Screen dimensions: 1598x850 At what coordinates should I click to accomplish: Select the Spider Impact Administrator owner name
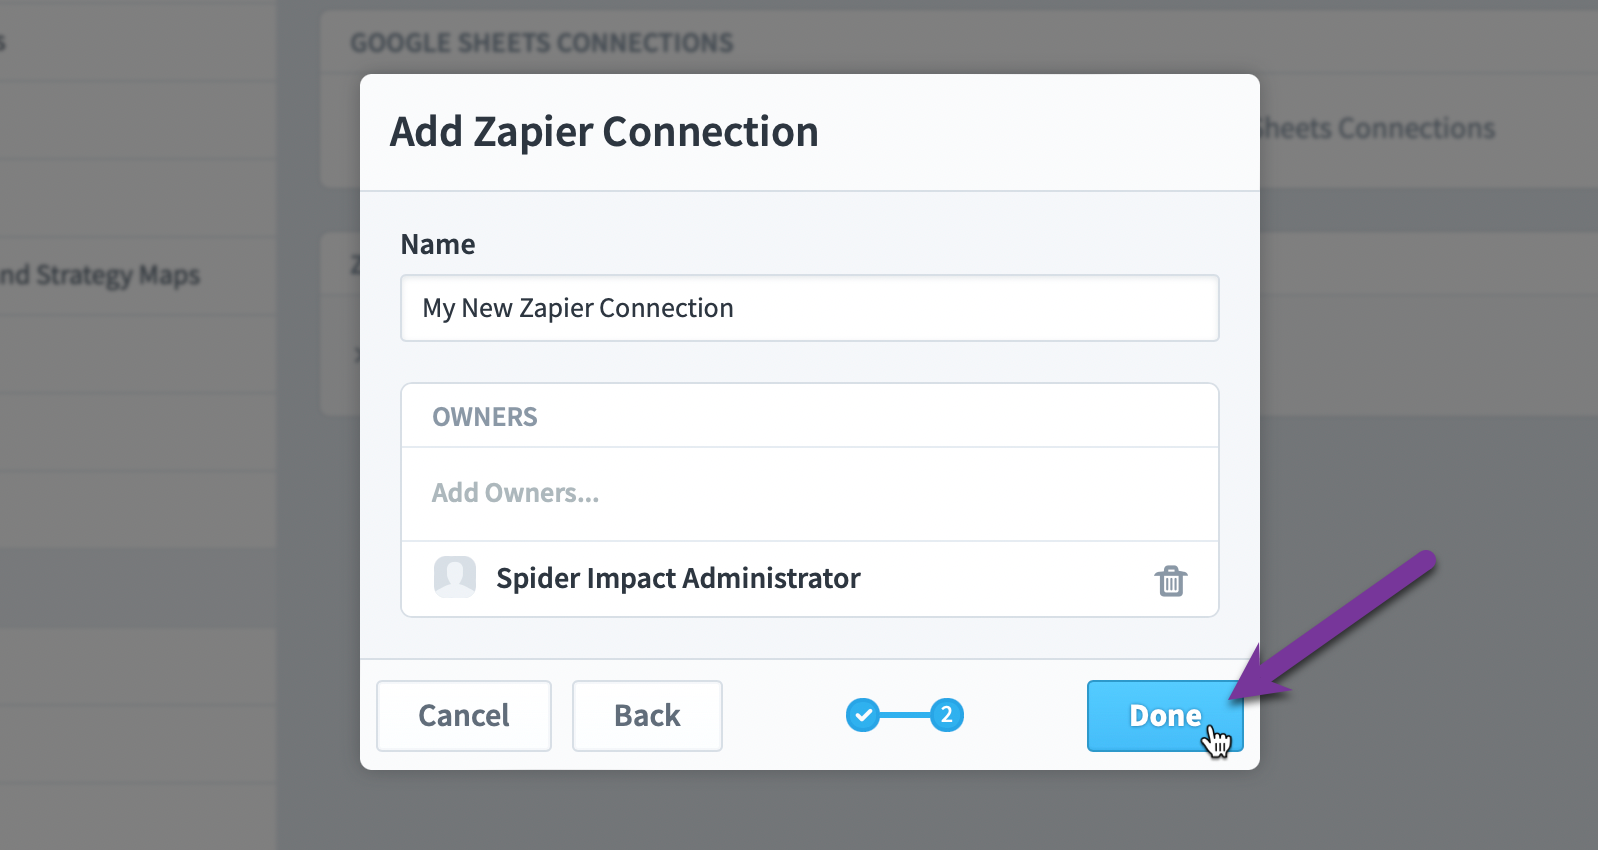678,578
